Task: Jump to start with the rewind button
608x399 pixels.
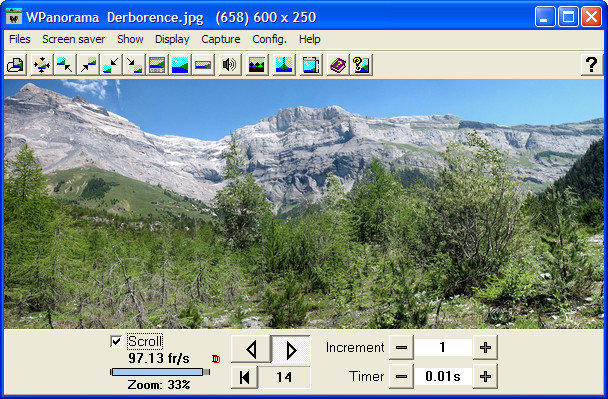Action: (244, 377)
